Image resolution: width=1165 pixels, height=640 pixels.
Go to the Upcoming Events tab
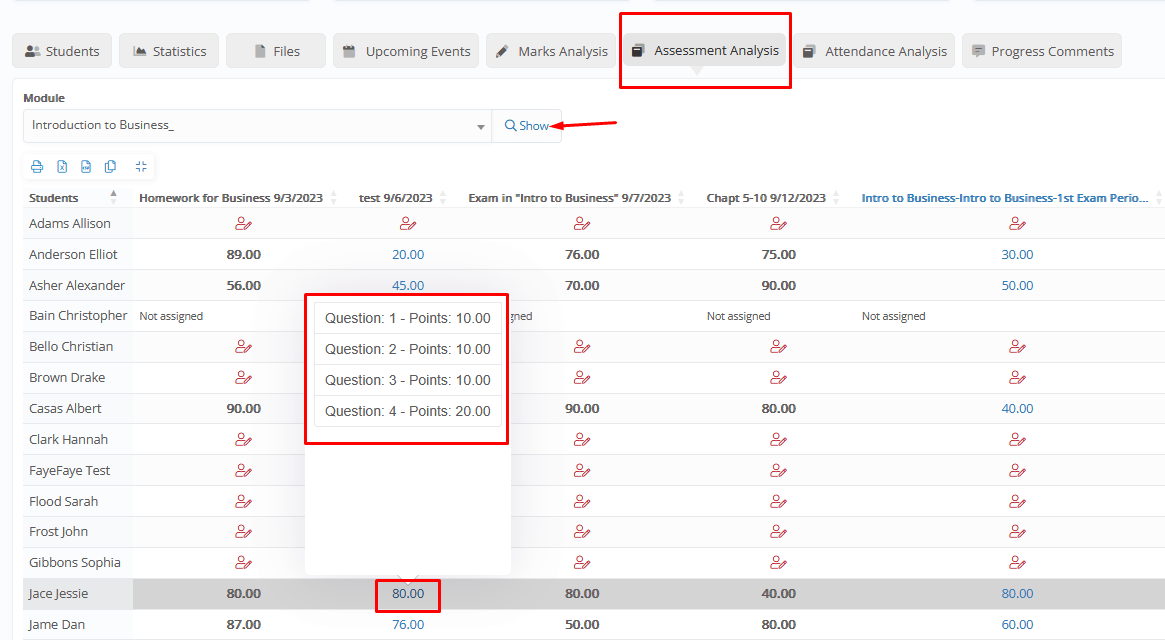[406, 51]
